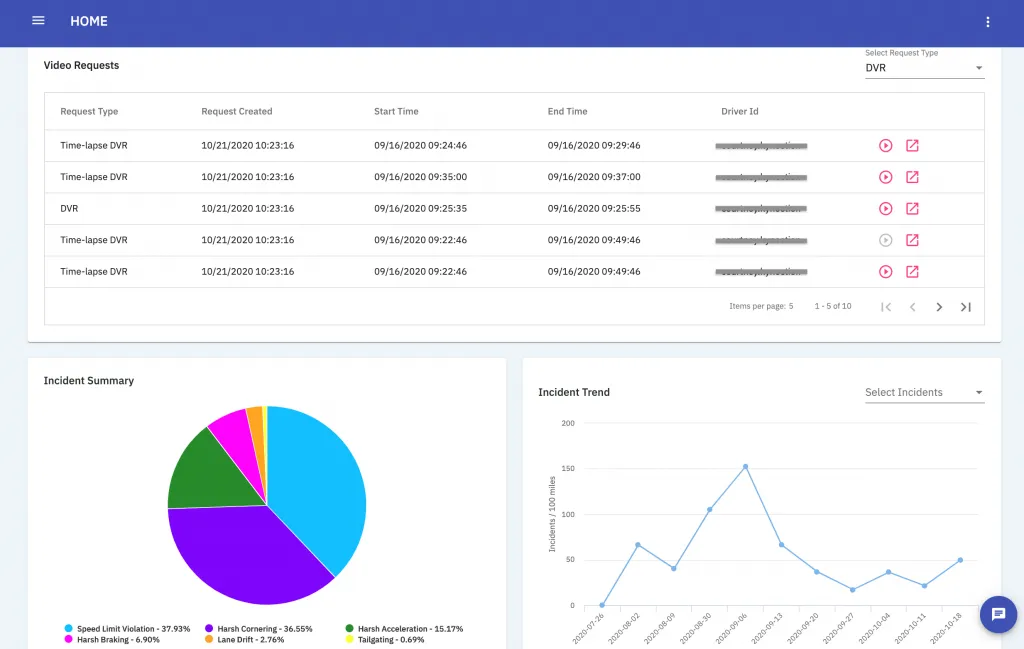1024x649 pixels.
Task: Play the video starting 09/16/2020 09:24:46
Action: point(886,146)
